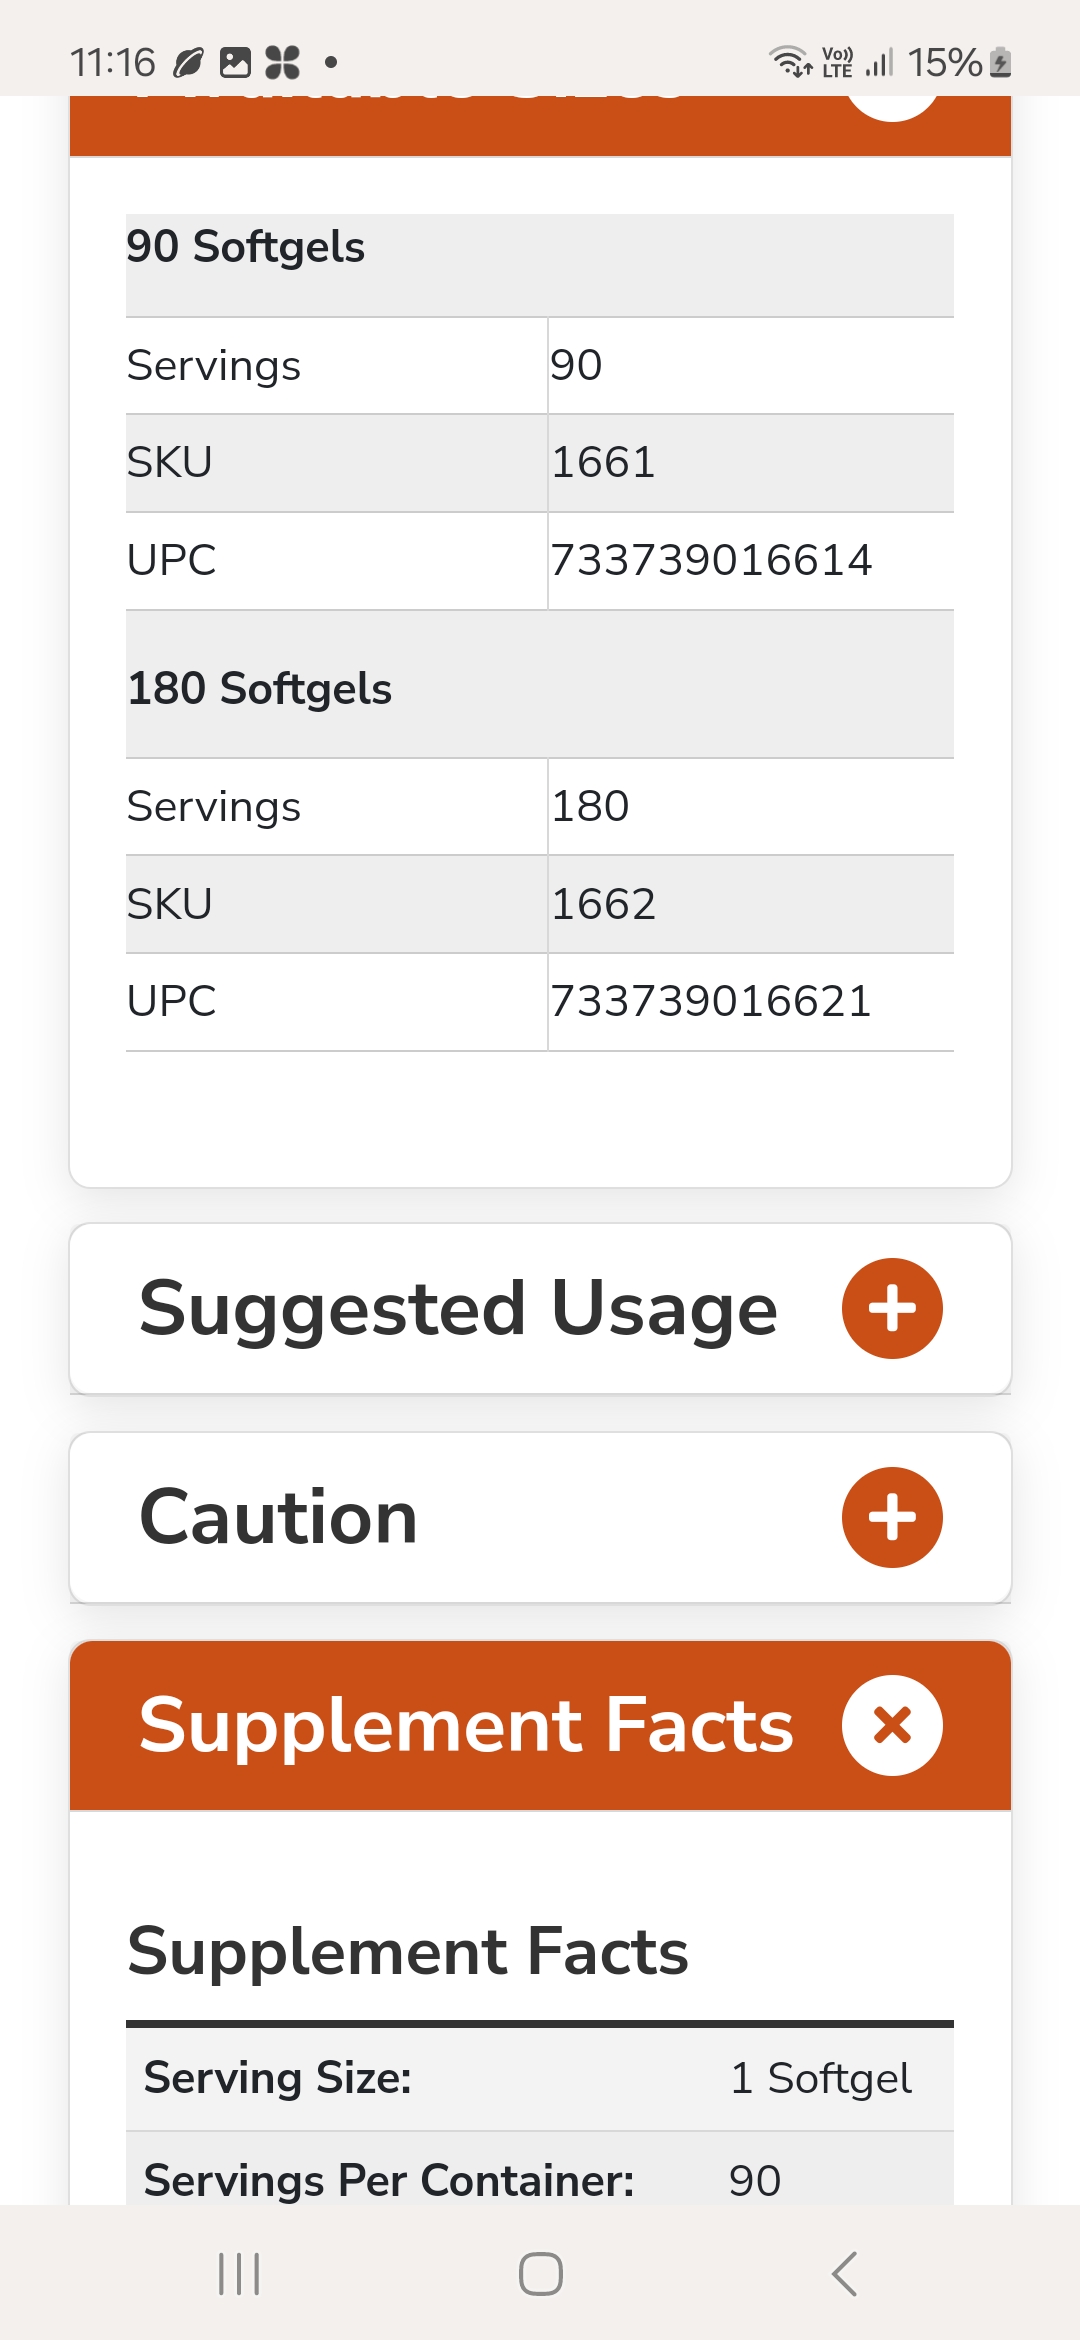Open the recent apps button
The width and height of the screenshot is (1080, 2340).
point(239,2274)
